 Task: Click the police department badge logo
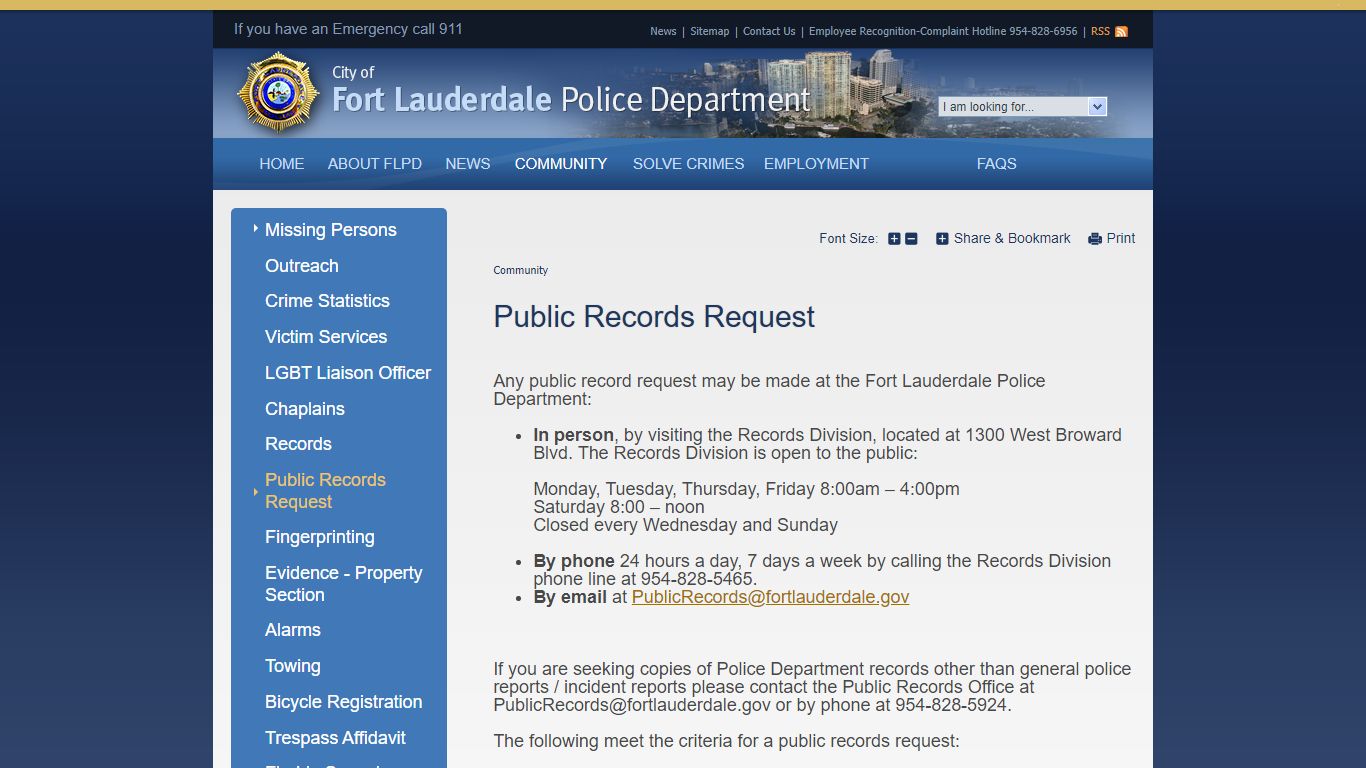(278, 92)
